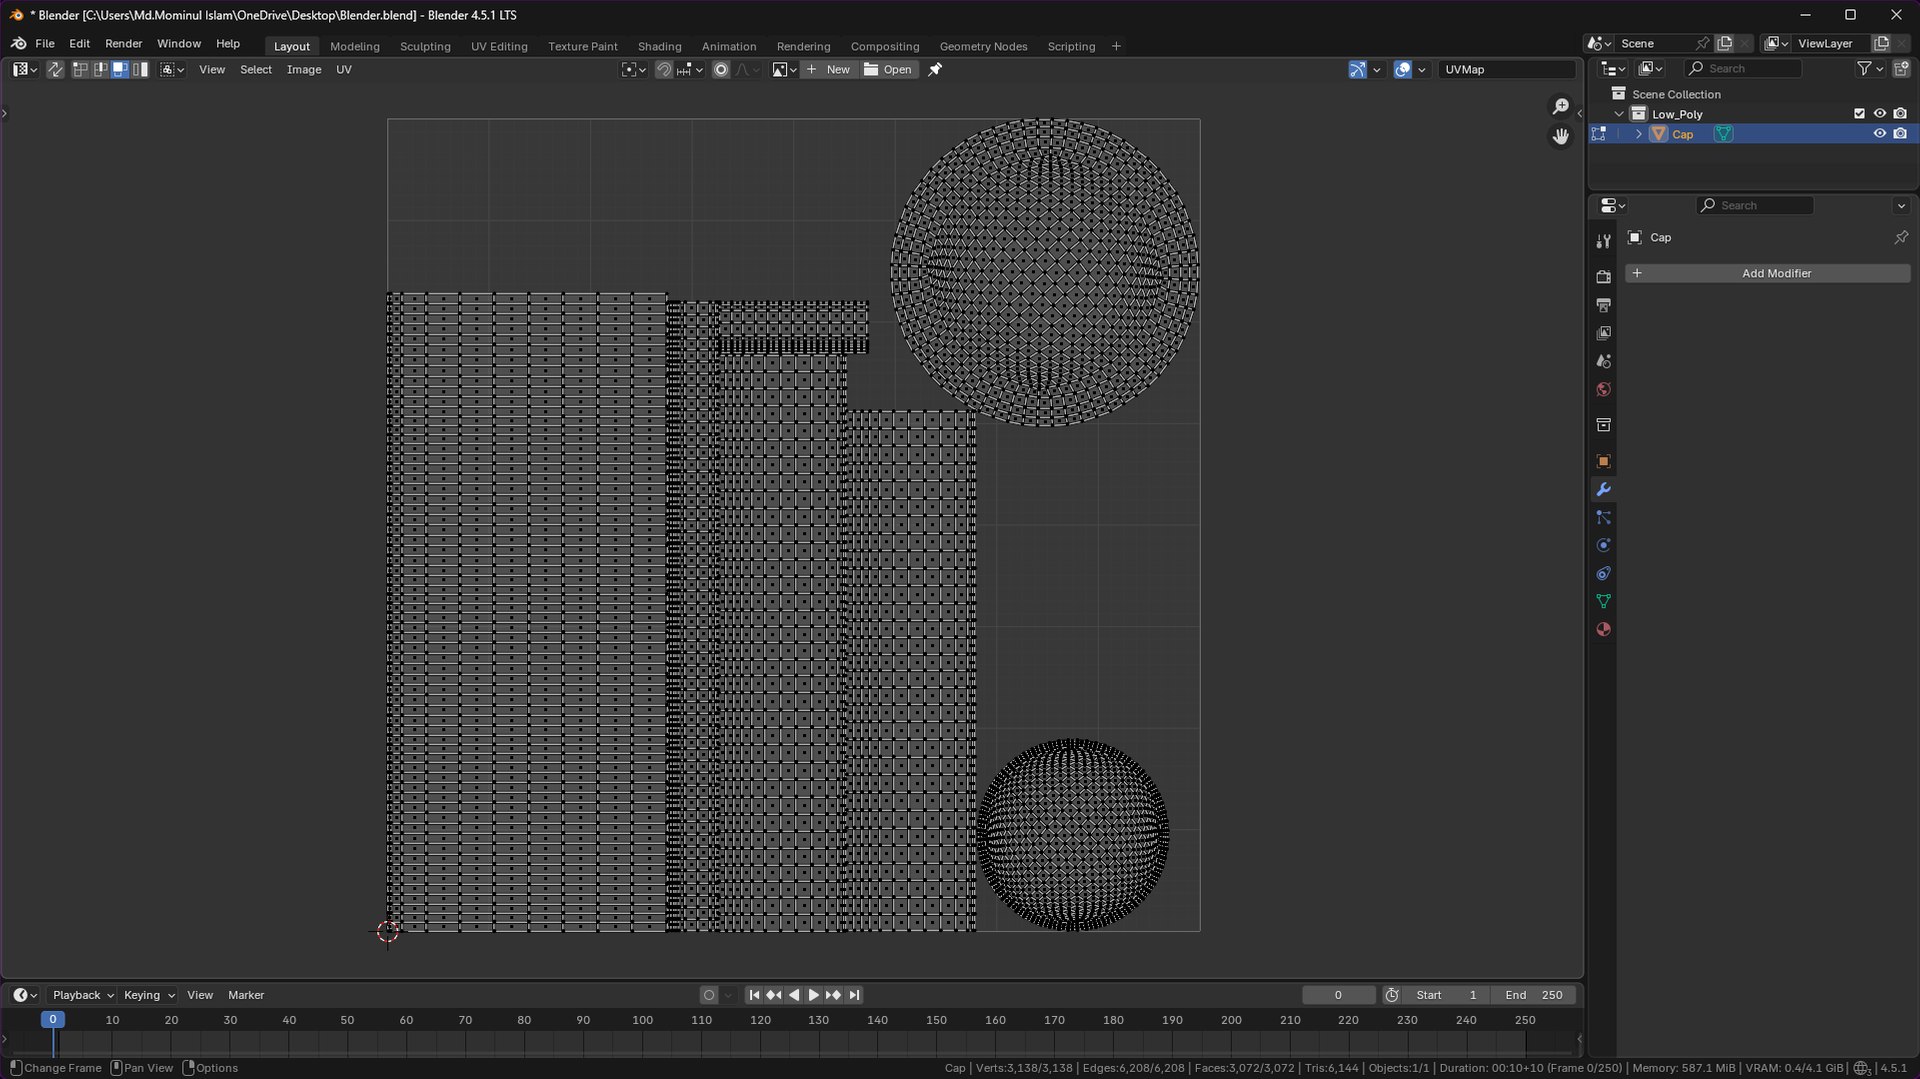Play the animation forward
Image resolution: width=1920 pixels, height=1079 pixels.
coord(813,995)
